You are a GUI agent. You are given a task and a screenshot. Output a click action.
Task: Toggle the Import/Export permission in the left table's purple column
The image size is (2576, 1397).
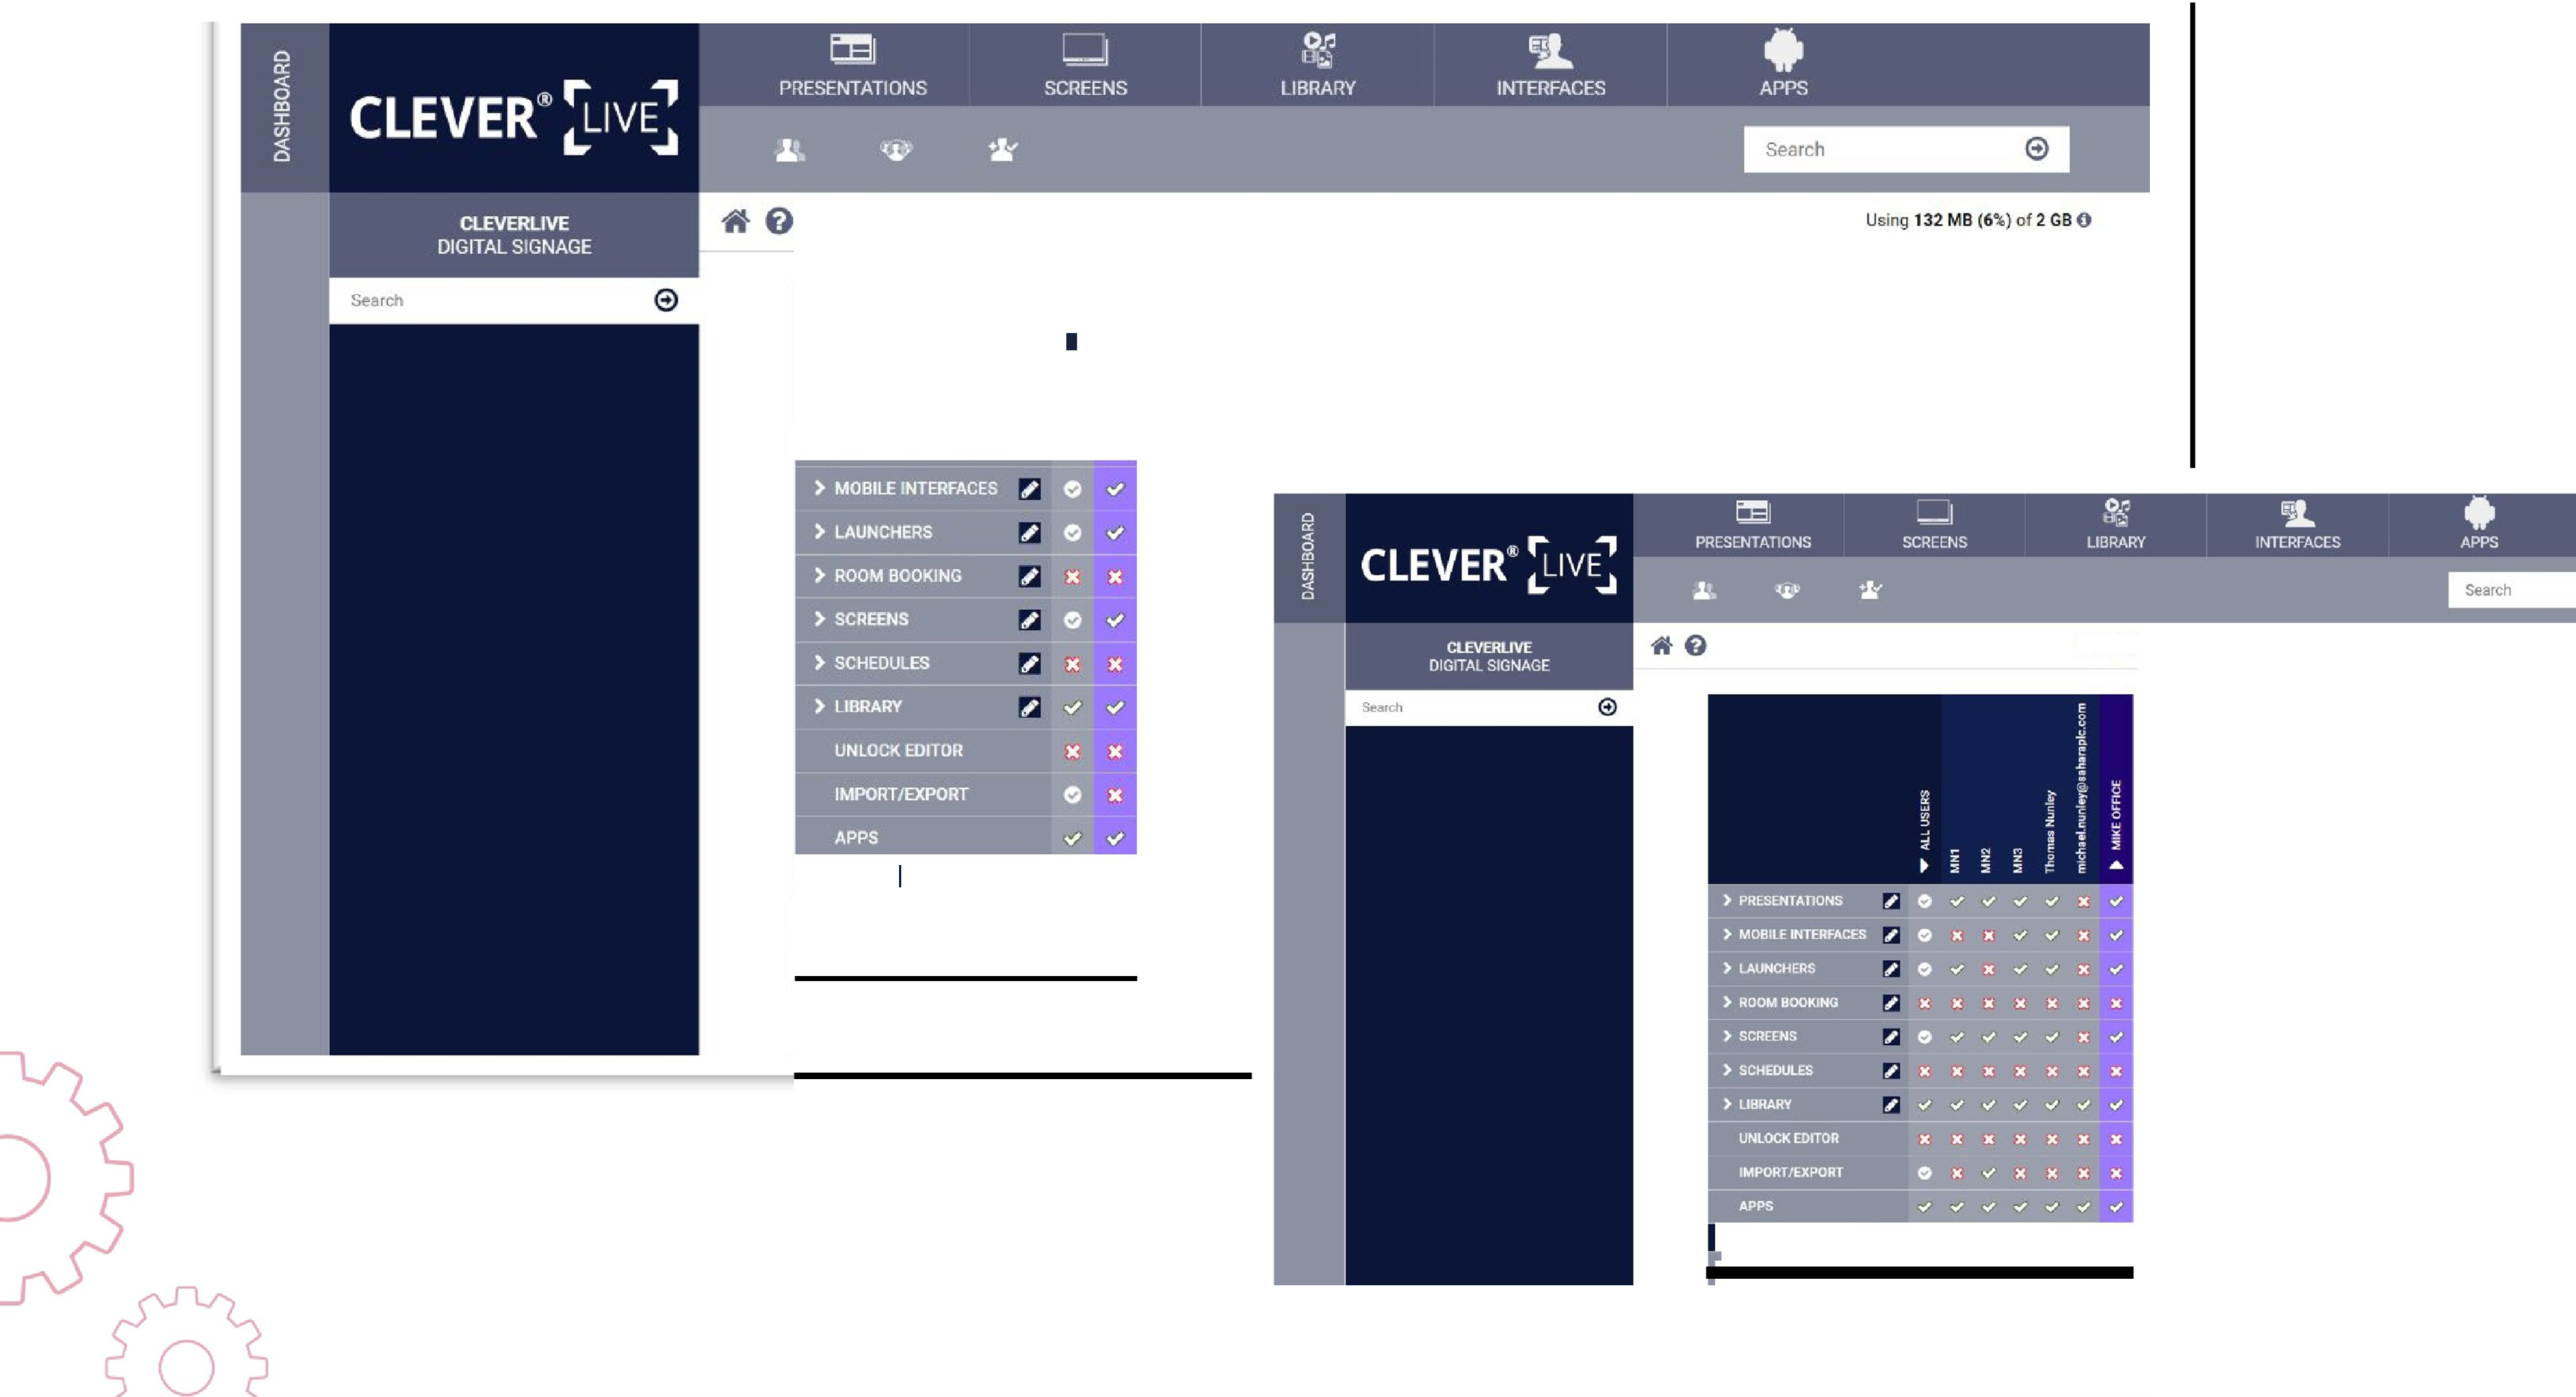1115,795
